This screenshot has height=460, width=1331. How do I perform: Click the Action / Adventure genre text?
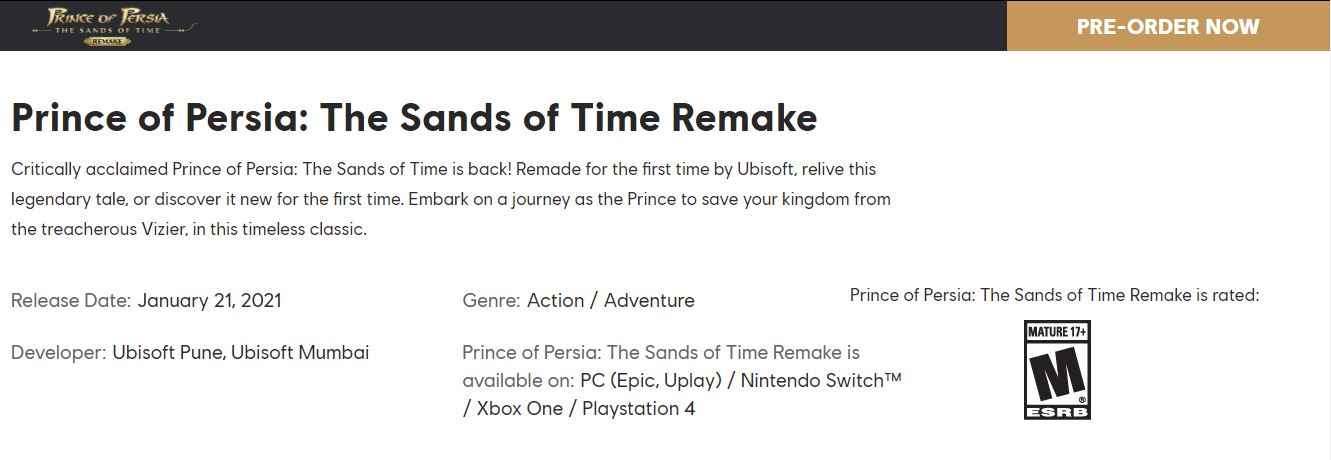610,300
